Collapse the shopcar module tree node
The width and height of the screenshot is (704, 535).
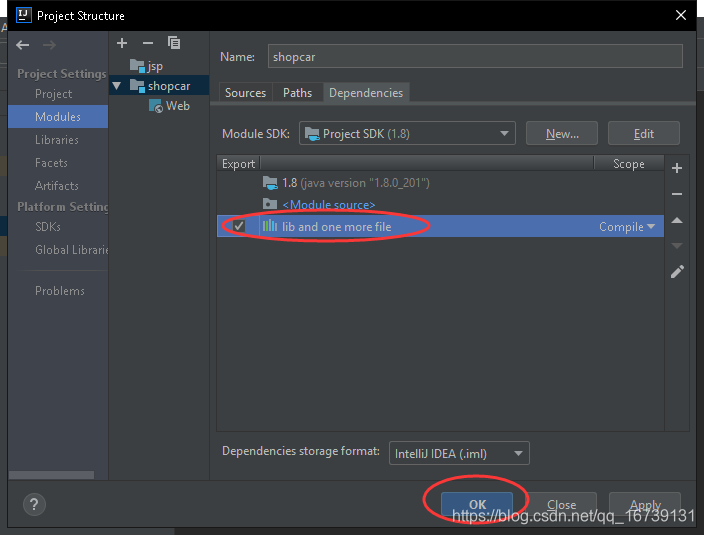(x=117, y=86)
